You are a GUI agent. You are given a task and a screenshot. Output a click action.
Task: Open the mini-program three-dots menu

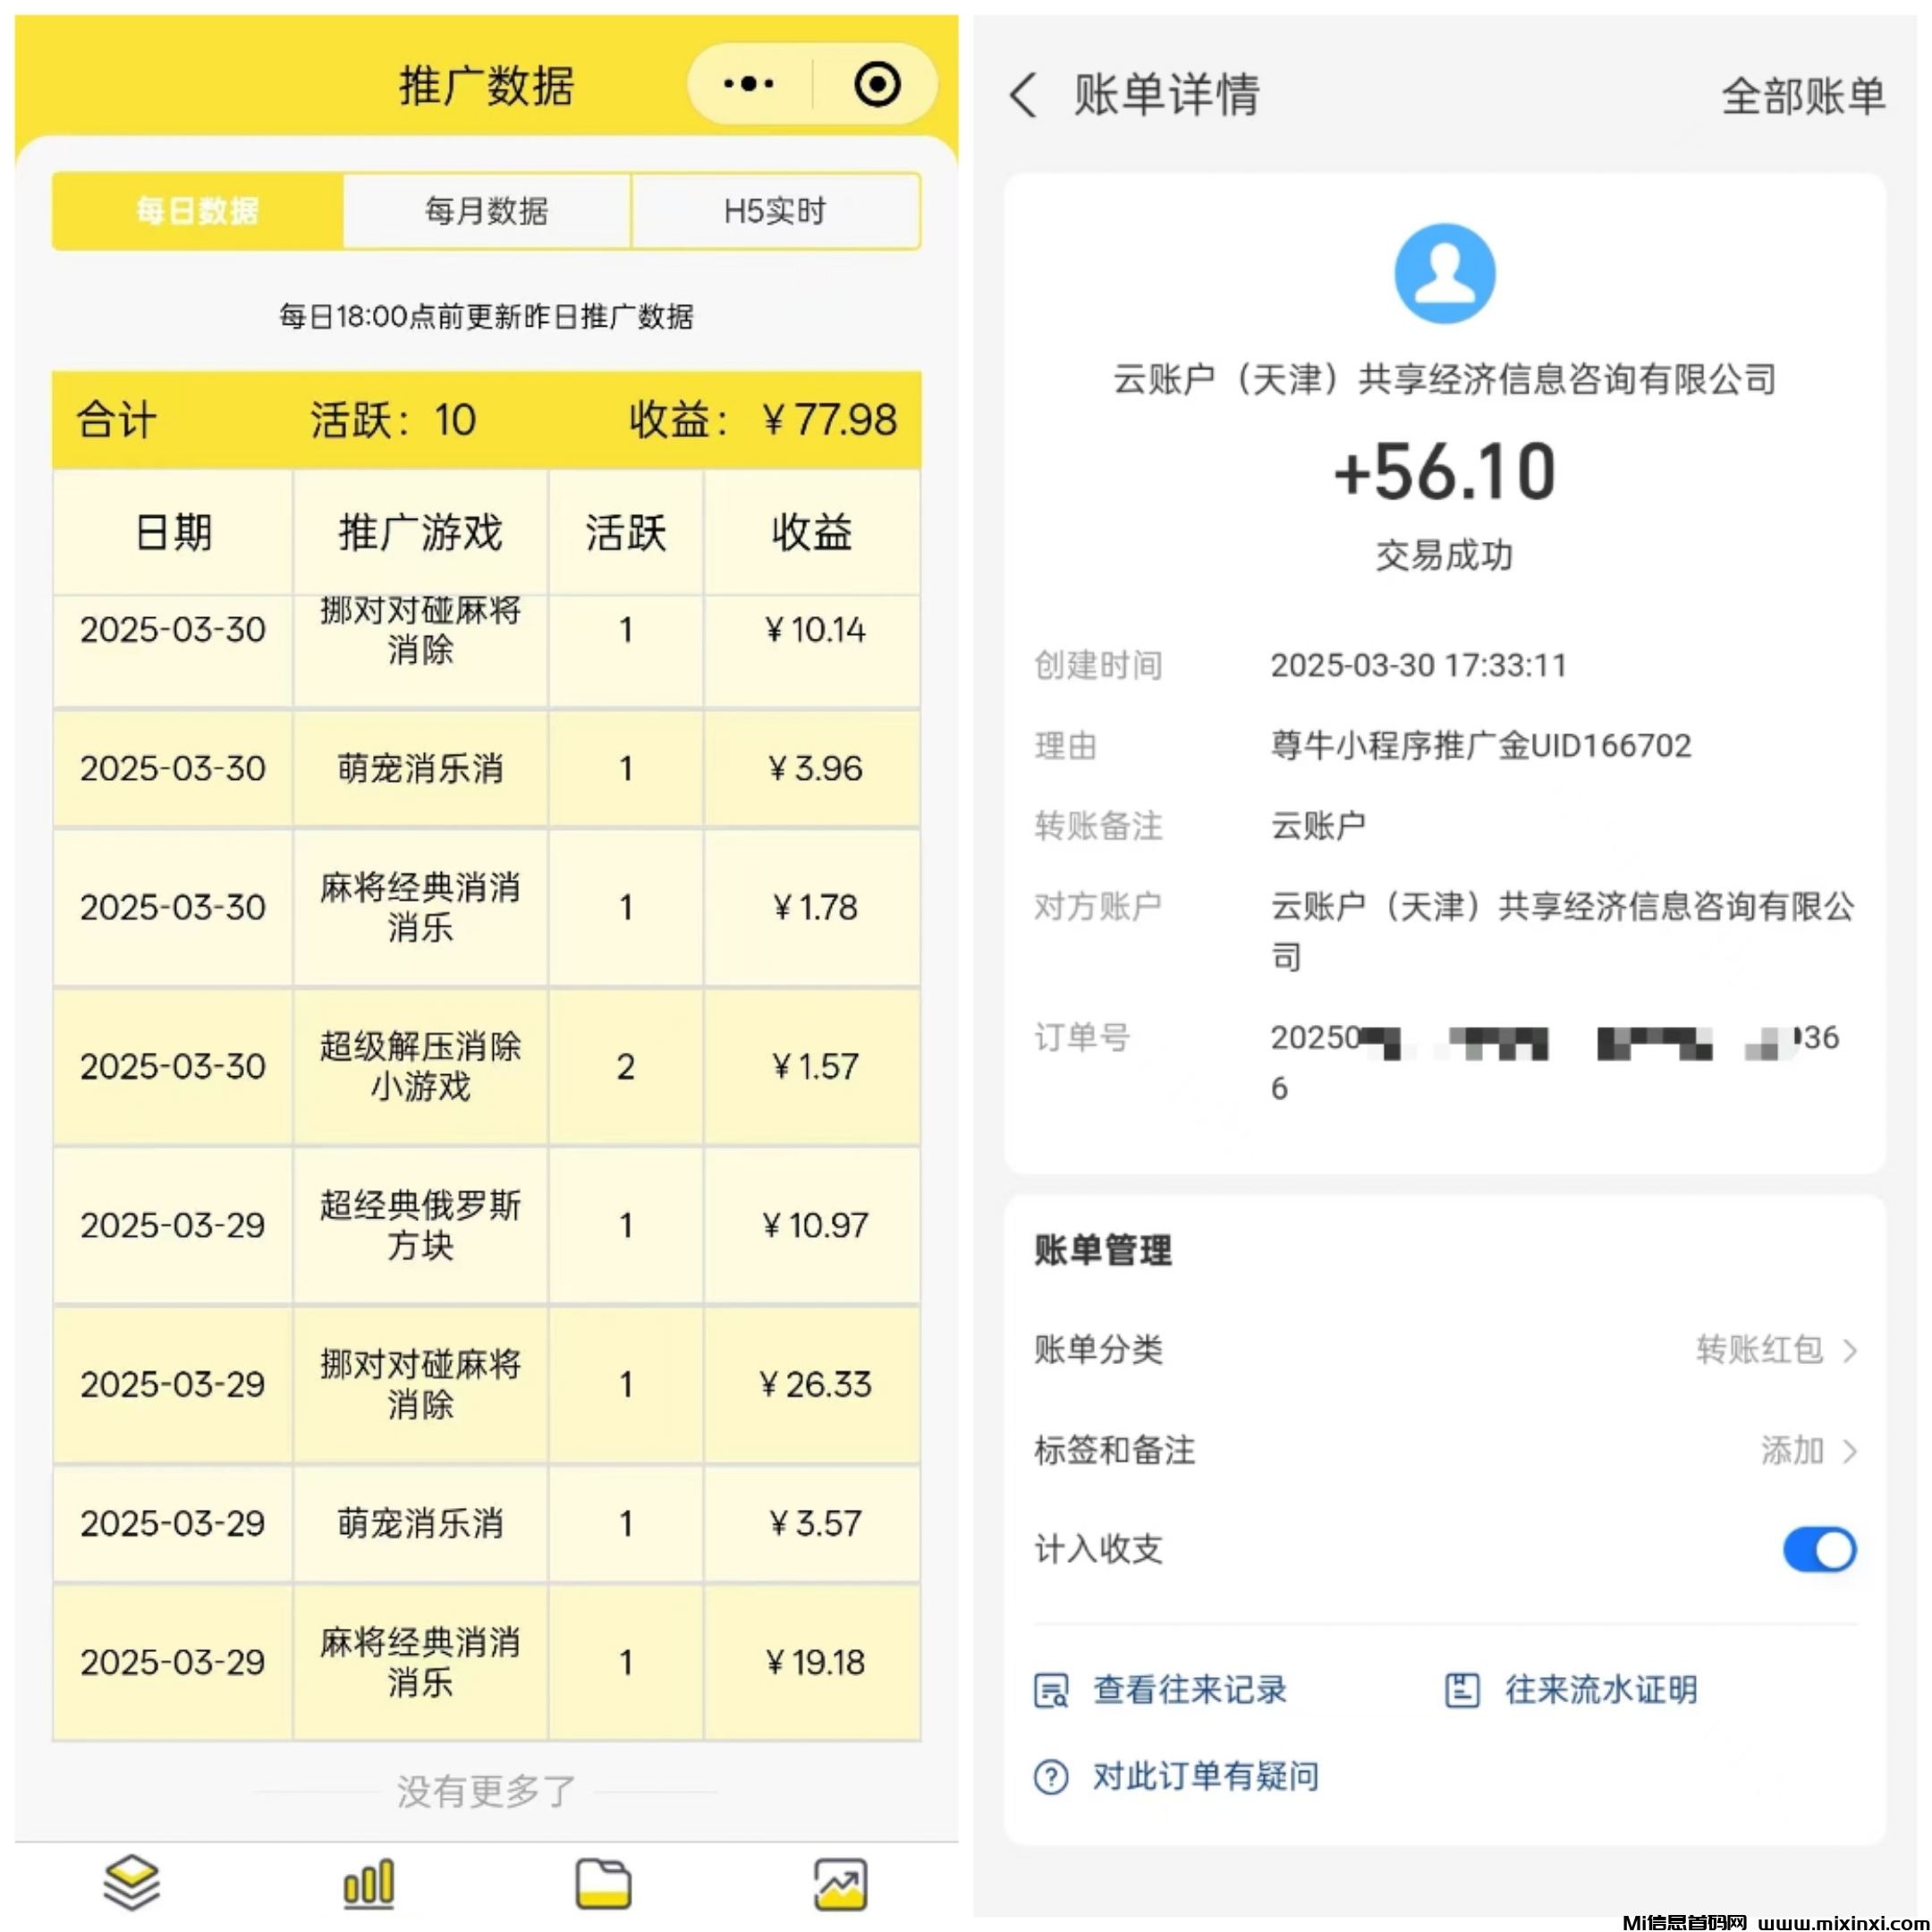pyautogui.click(x=748, y=84)
